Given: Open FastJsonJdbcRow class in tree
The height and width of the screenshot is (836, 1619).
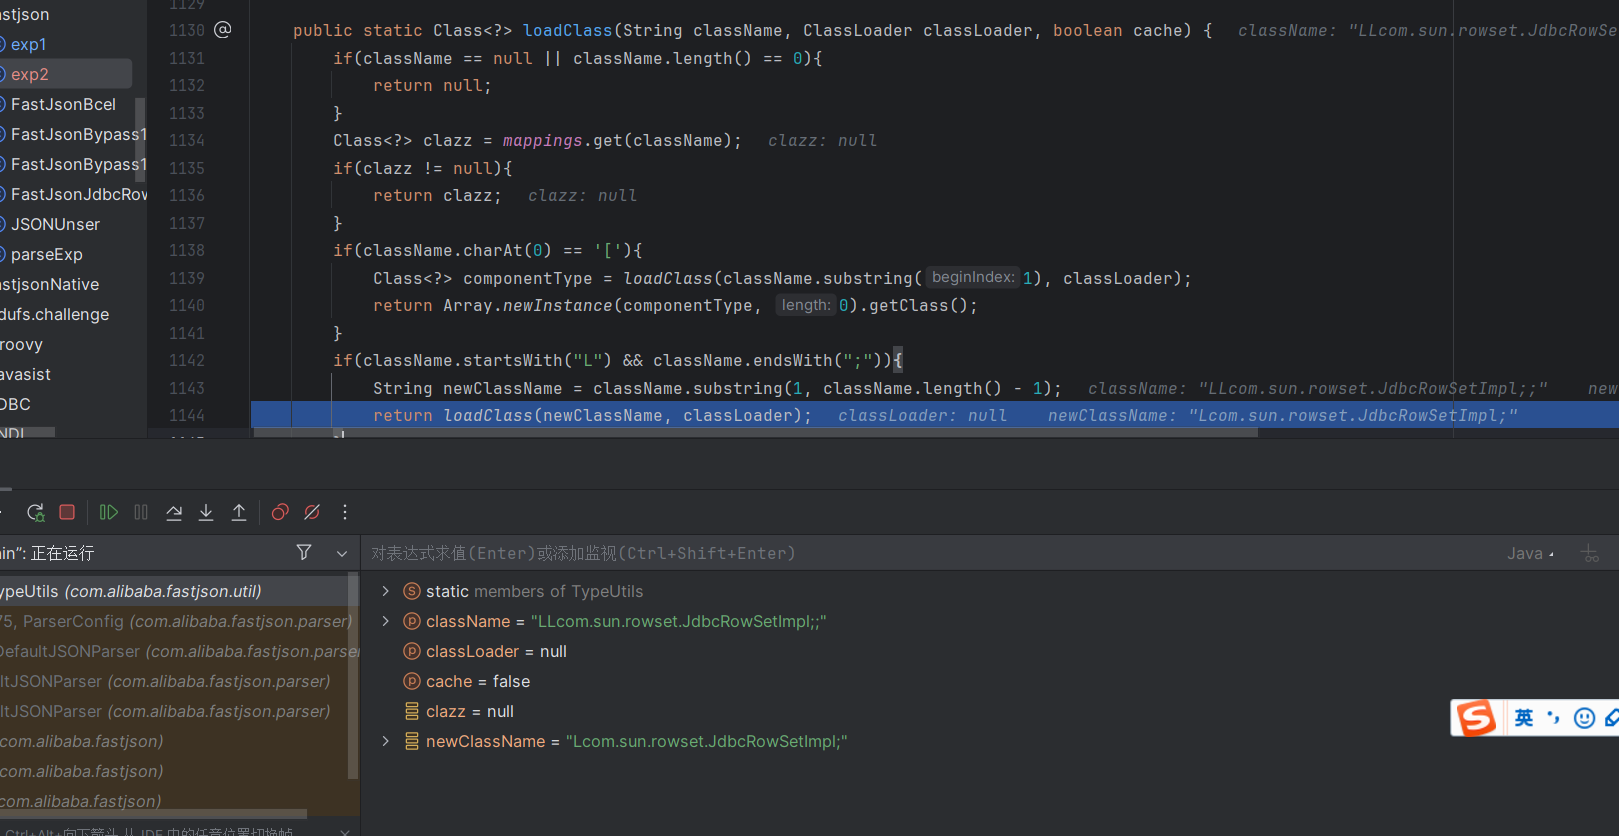Looking at the screenshot, I should (78, 194).
